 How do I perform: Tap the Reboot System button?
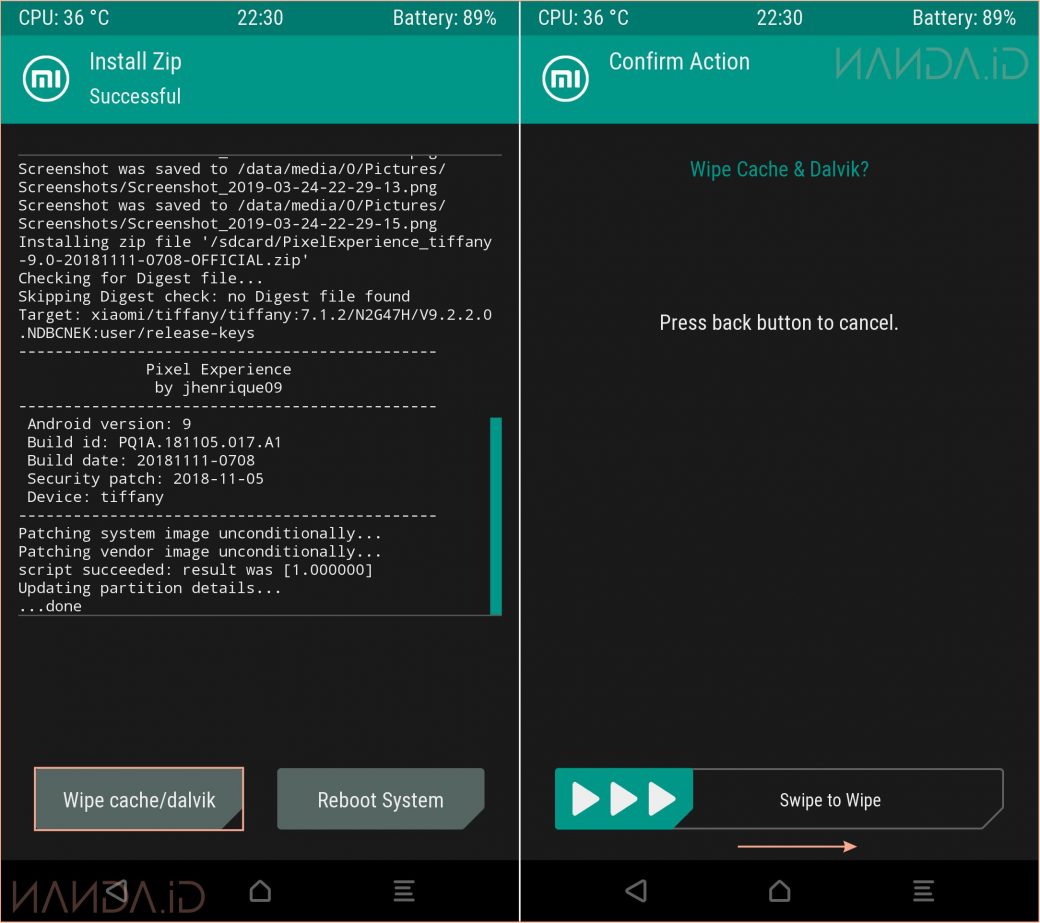pyautogui.click(x=380, y=799)
